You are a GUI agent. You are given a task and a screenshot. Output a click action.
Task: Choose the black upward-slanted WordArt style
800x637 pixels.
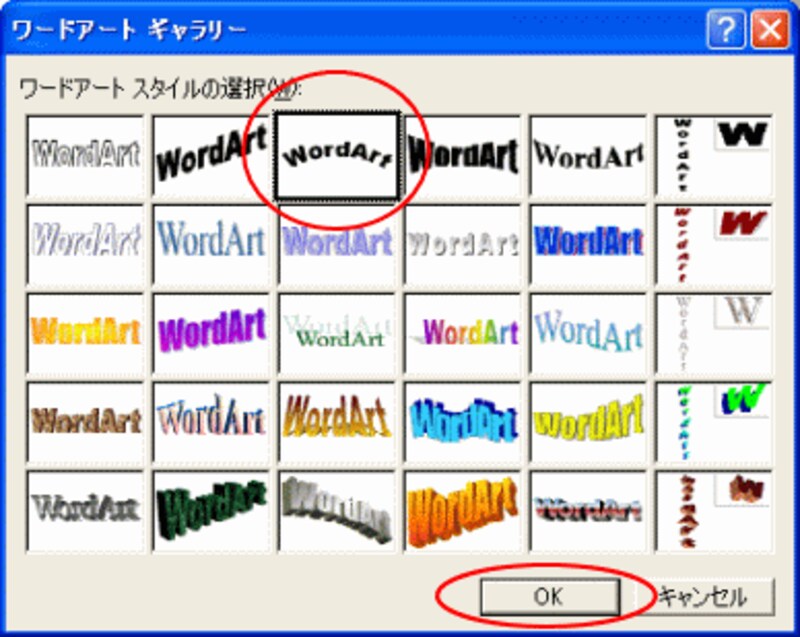(x=211, y=156)
